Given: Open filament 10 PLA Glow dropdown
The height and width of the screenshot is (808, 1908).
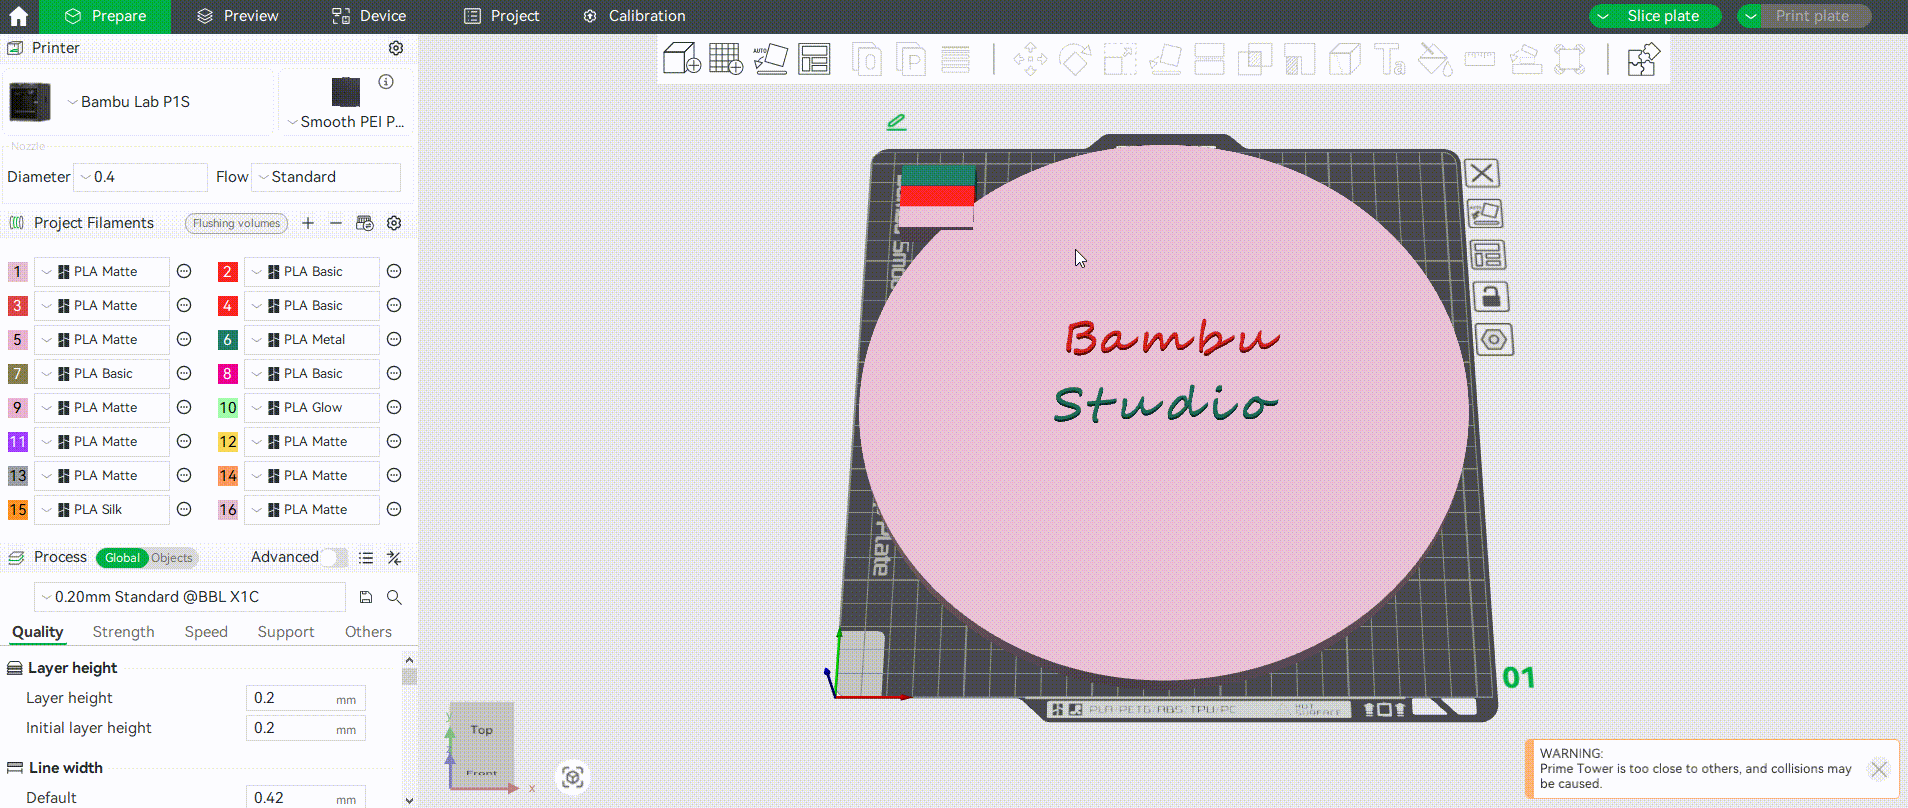Looking at the screenshot, I should tap(312, 408).
